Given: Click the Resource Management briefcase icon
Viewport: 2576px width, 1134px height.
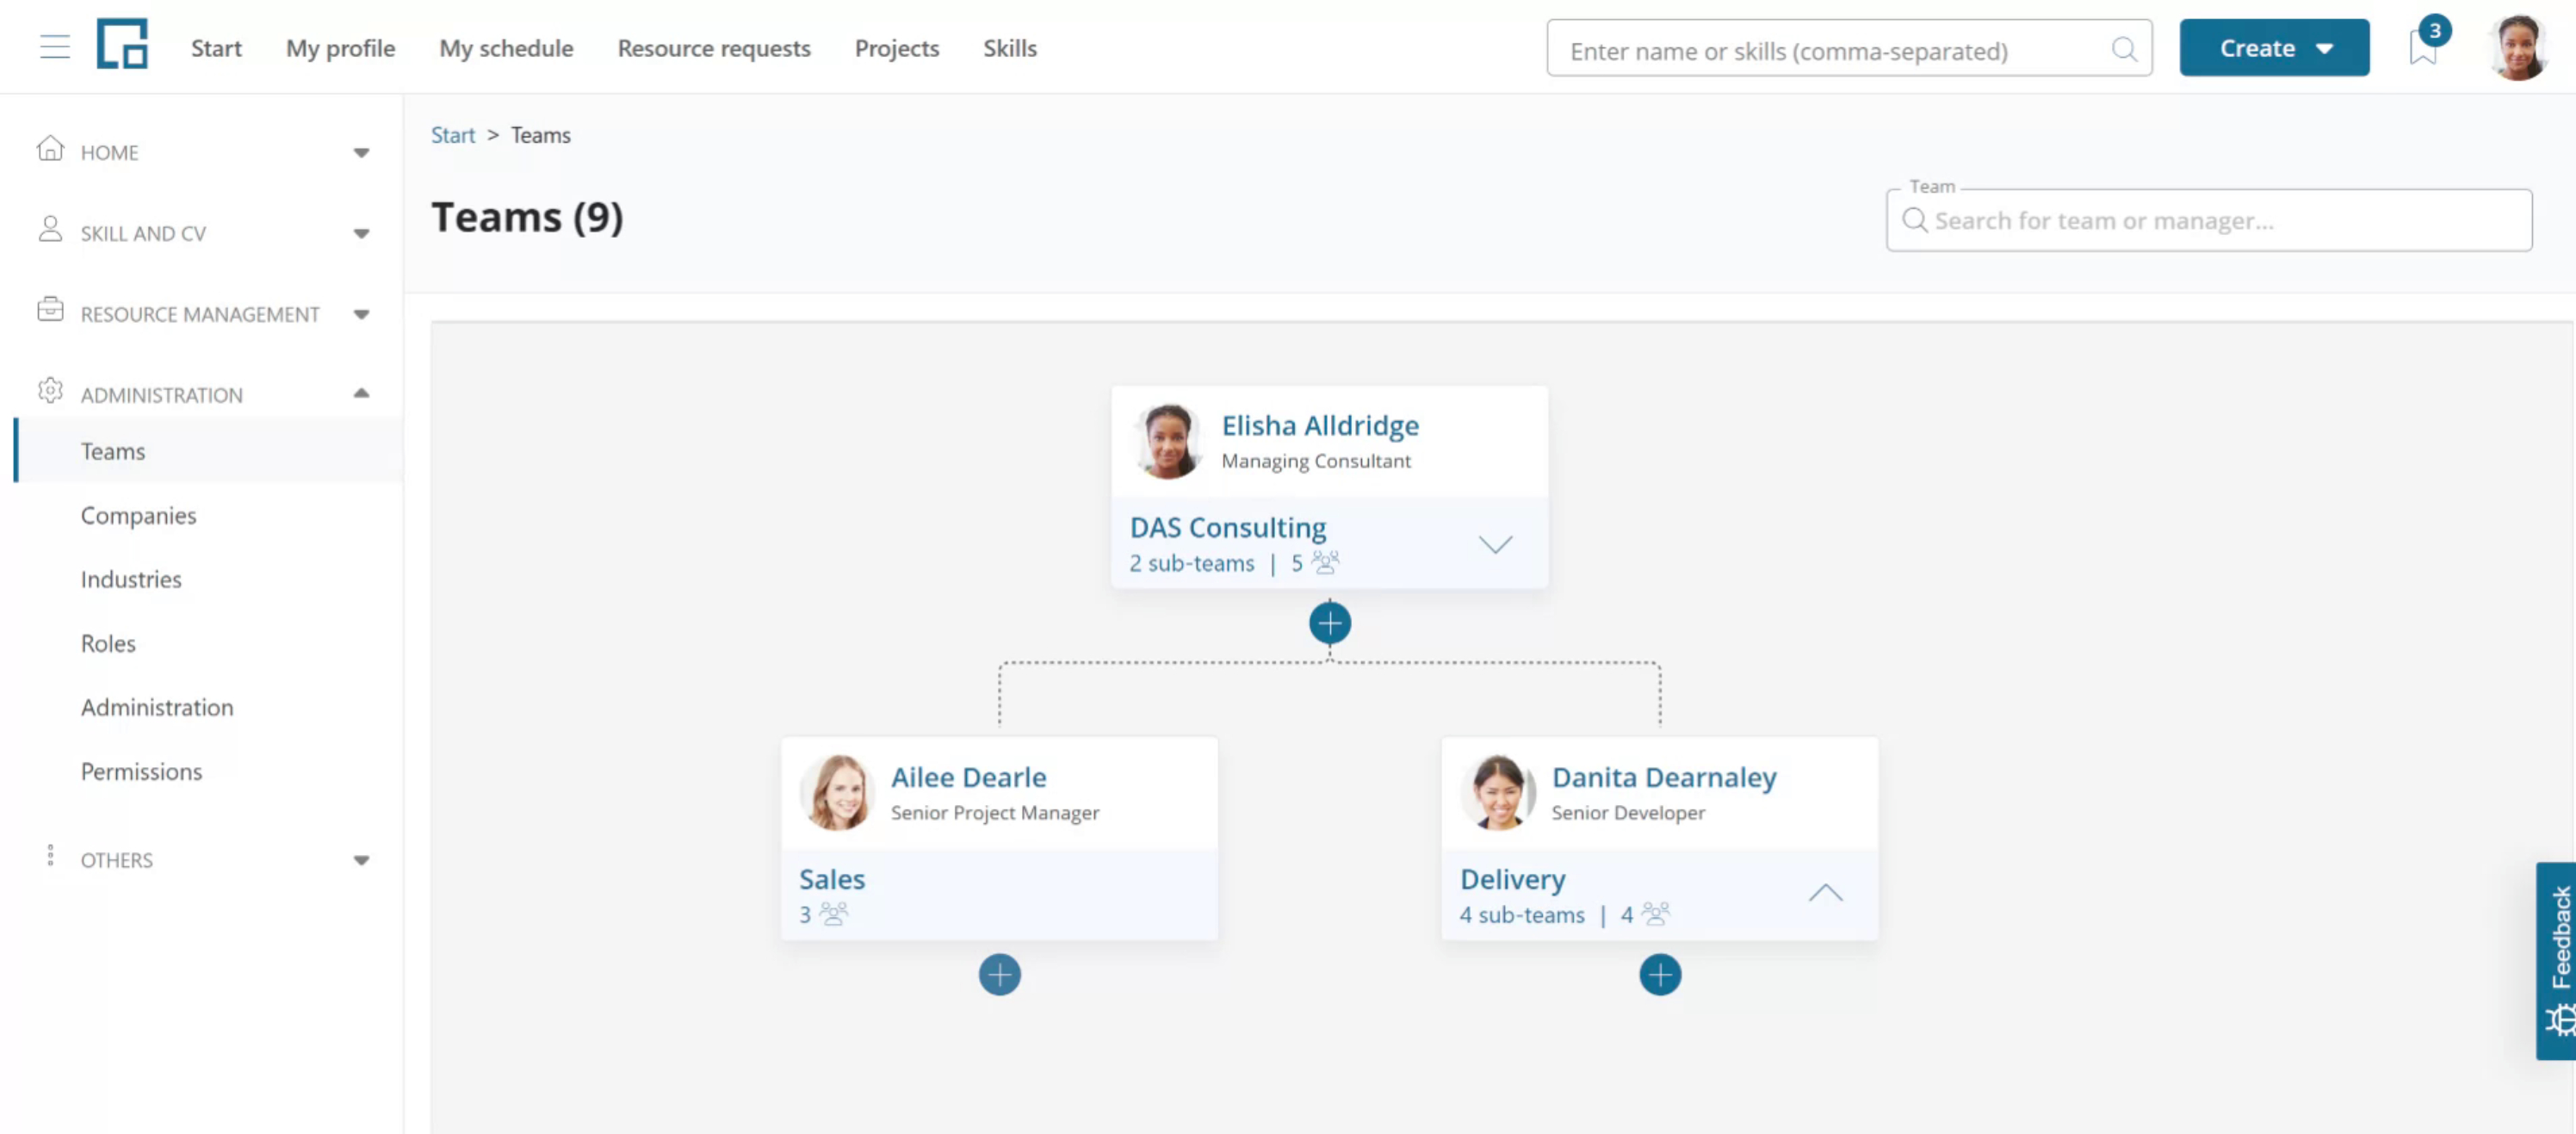Looking at the screenshot, I should click(x=50, y=310).
